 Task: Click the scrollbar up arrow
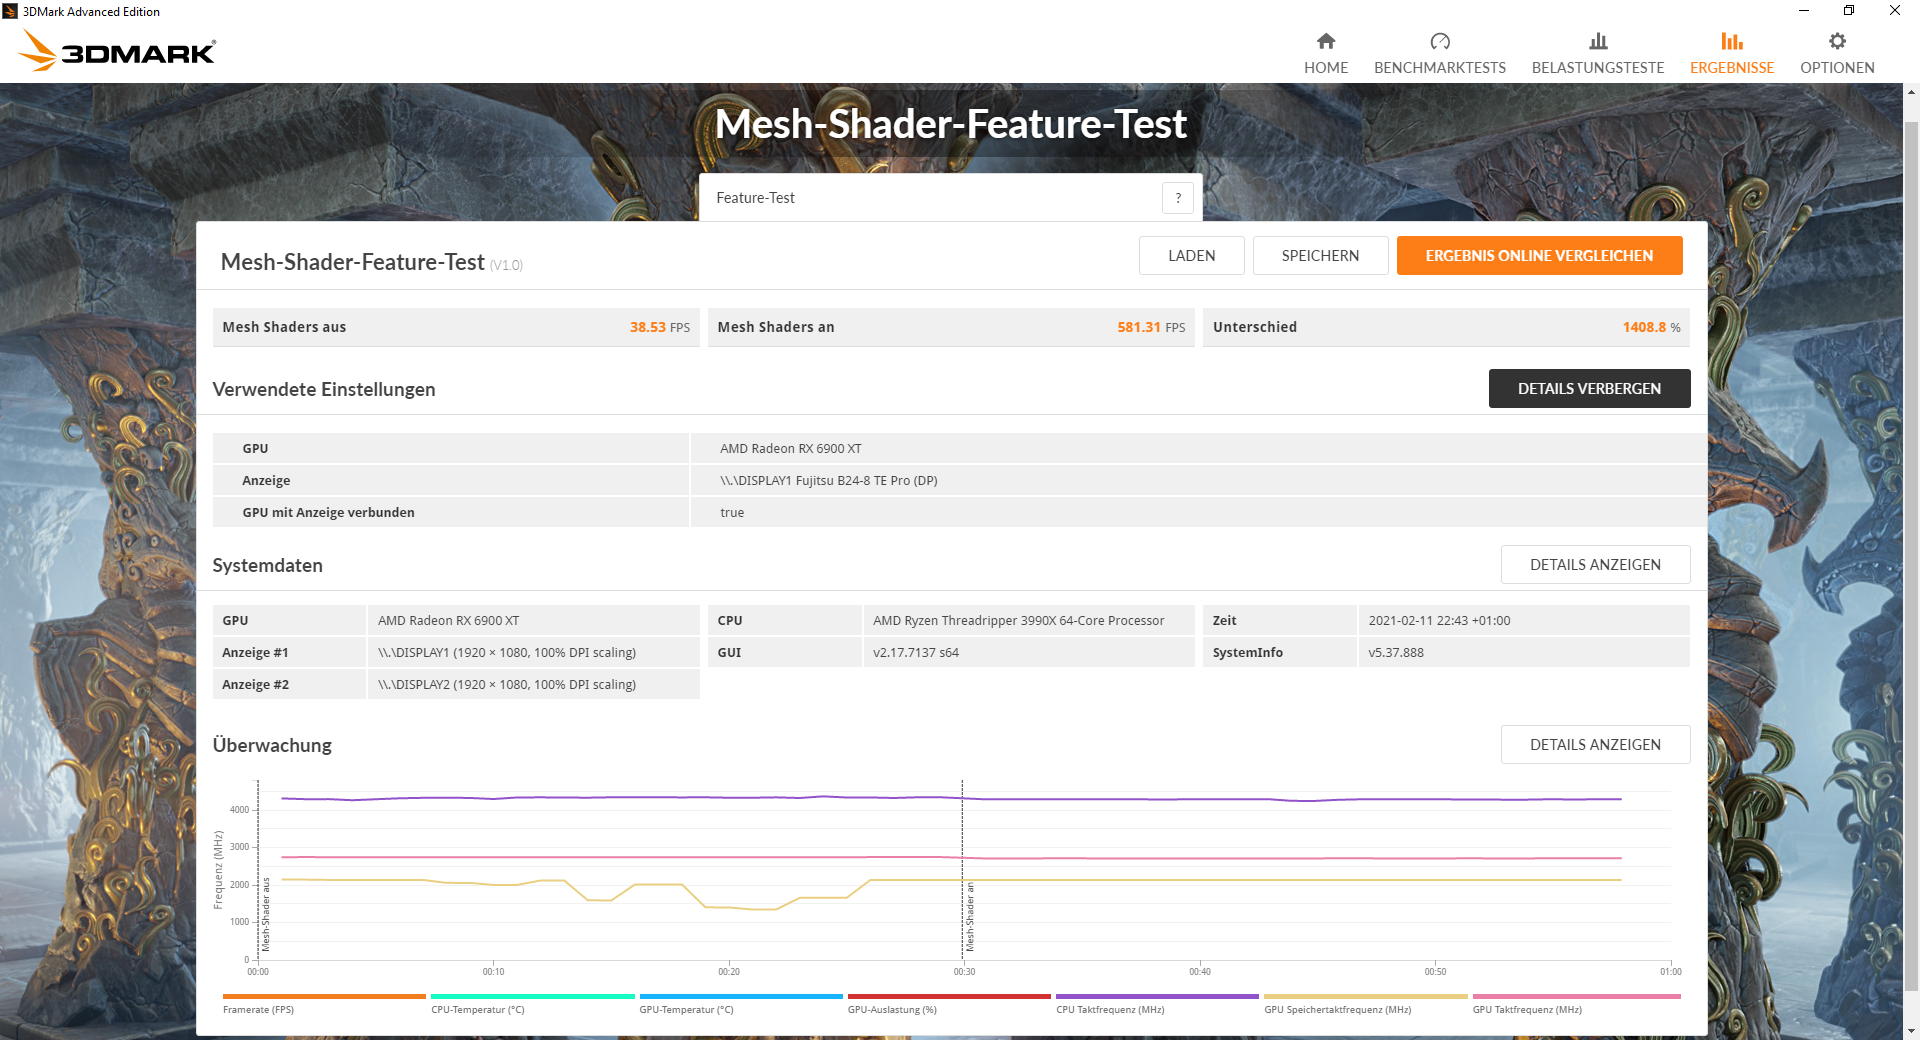[1911, 92]
